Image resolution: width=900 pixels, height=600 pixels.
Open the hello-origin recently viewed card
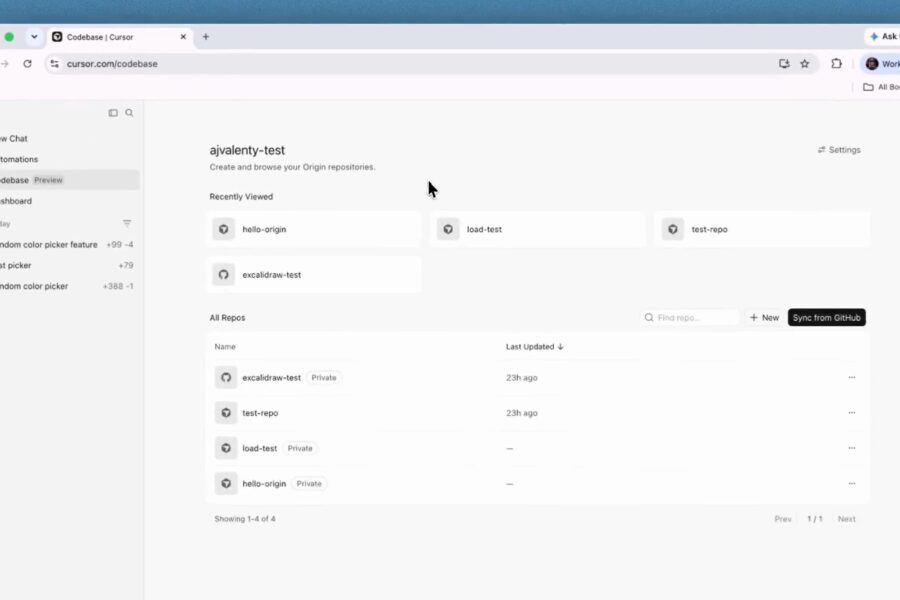click(x=314, y=229)
